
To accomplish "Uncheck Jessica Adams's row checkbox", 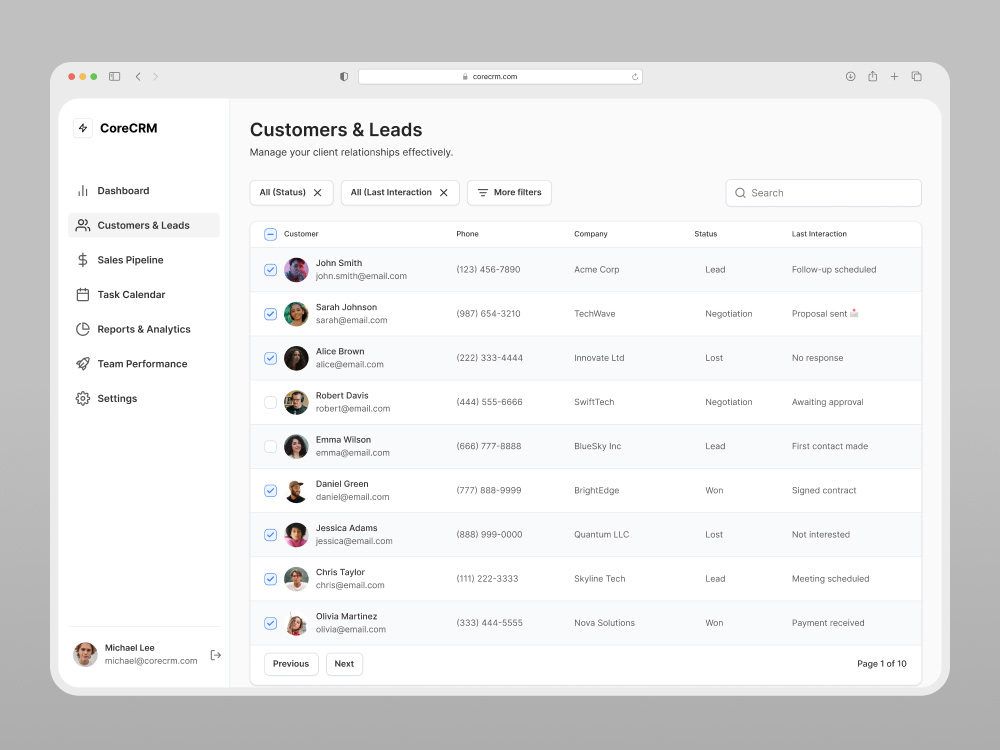I will (270, 534).
